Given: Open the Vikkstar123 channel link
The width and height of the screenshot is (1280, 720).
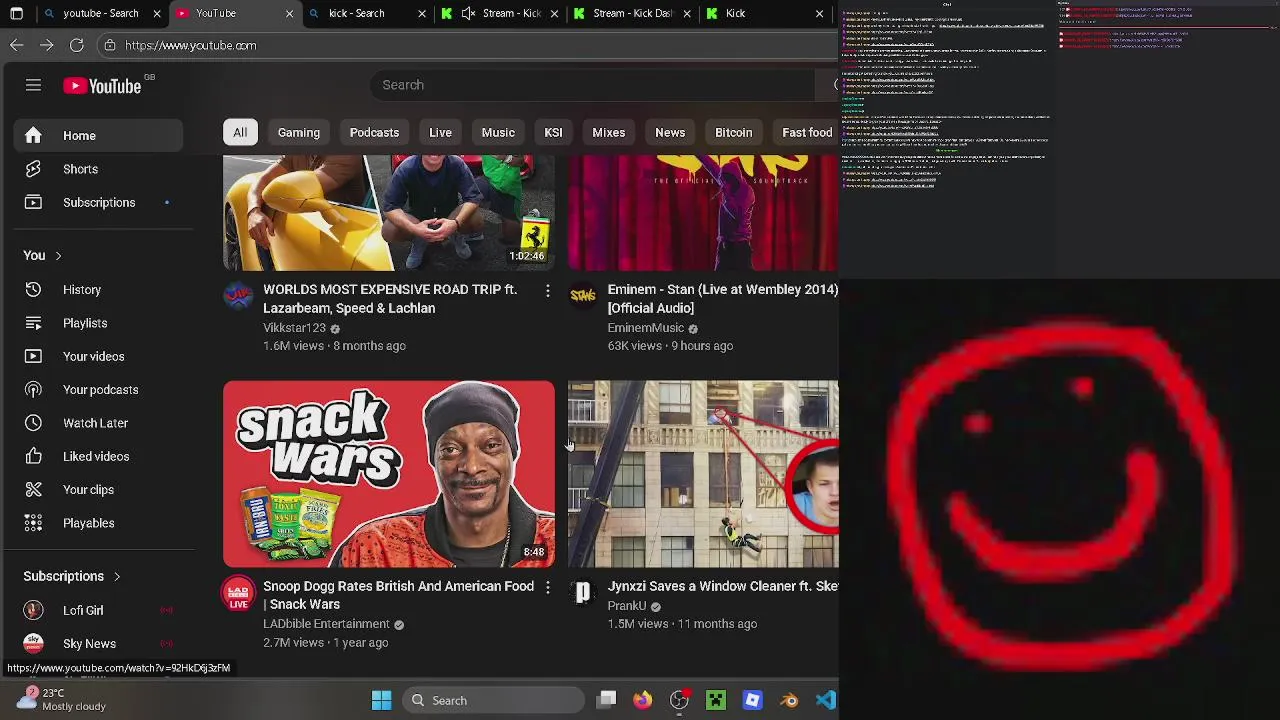Looking at the screenshot, I should 294,328.
